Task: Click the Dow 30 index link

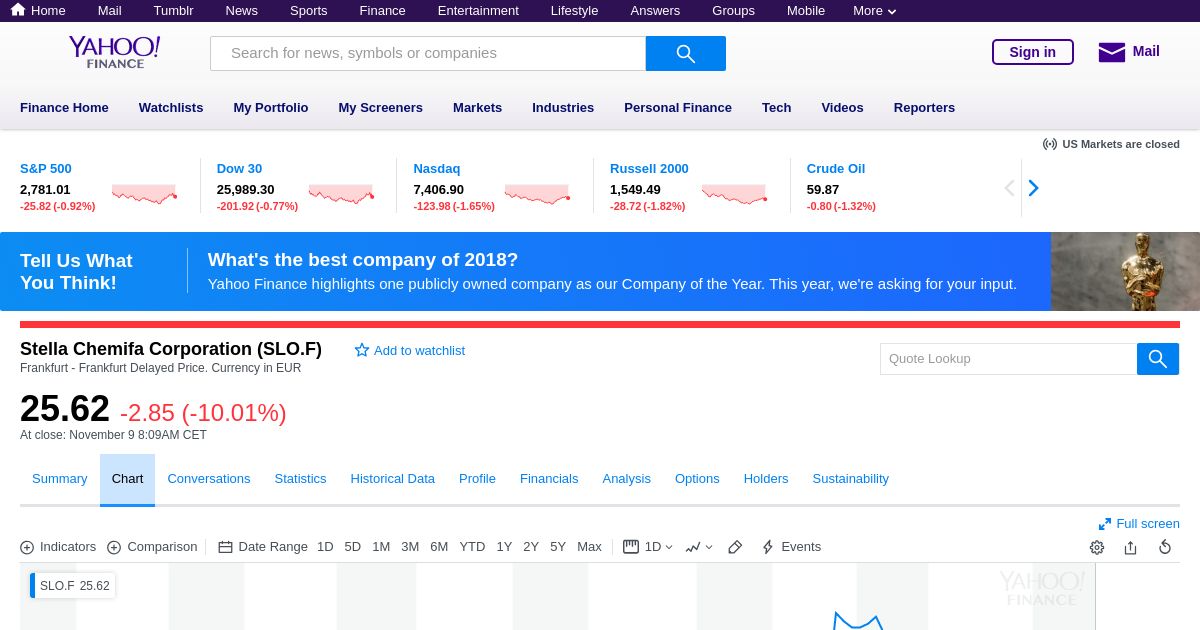Action: pyautogui.click(x=239, y=168)
